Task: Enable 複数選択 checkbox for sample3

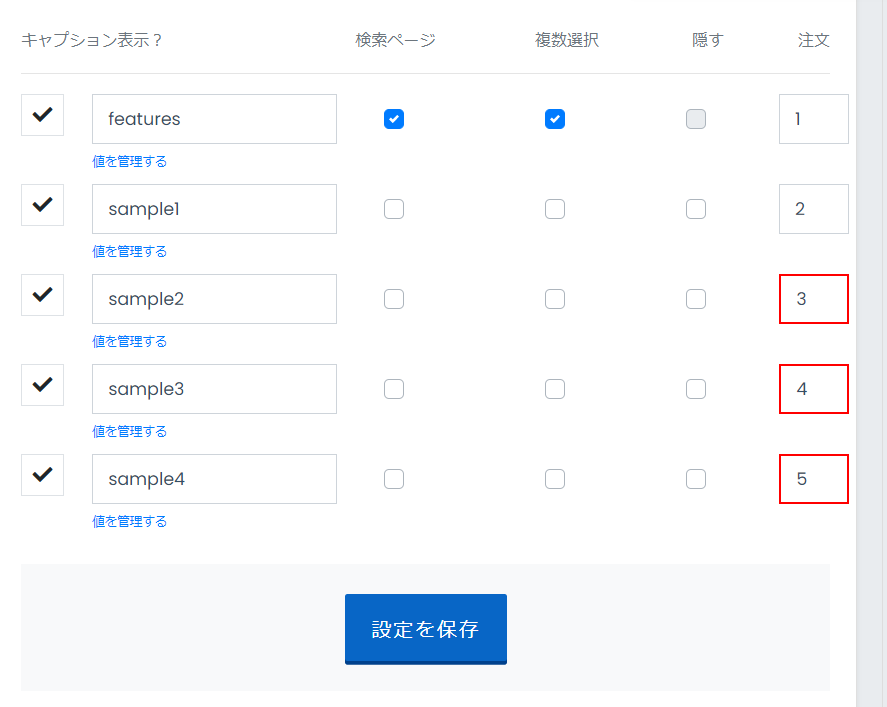Action: [555, 389]
